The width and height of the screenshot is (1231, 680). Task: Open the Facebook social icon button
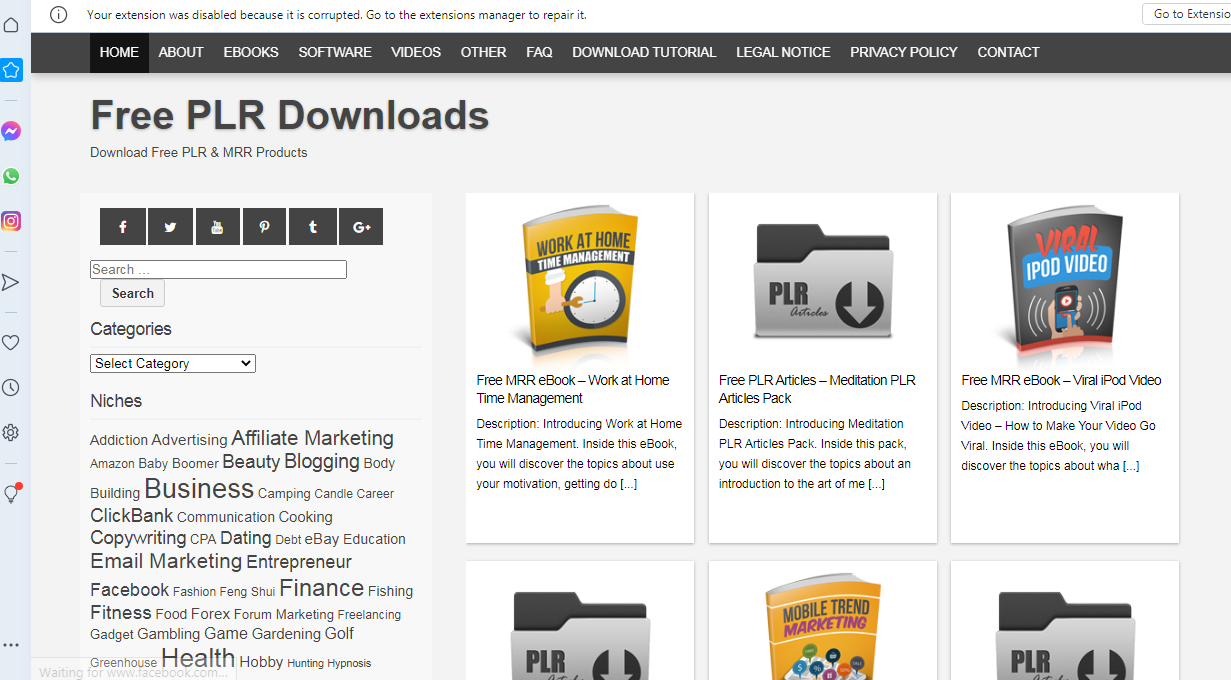point(123,227)
